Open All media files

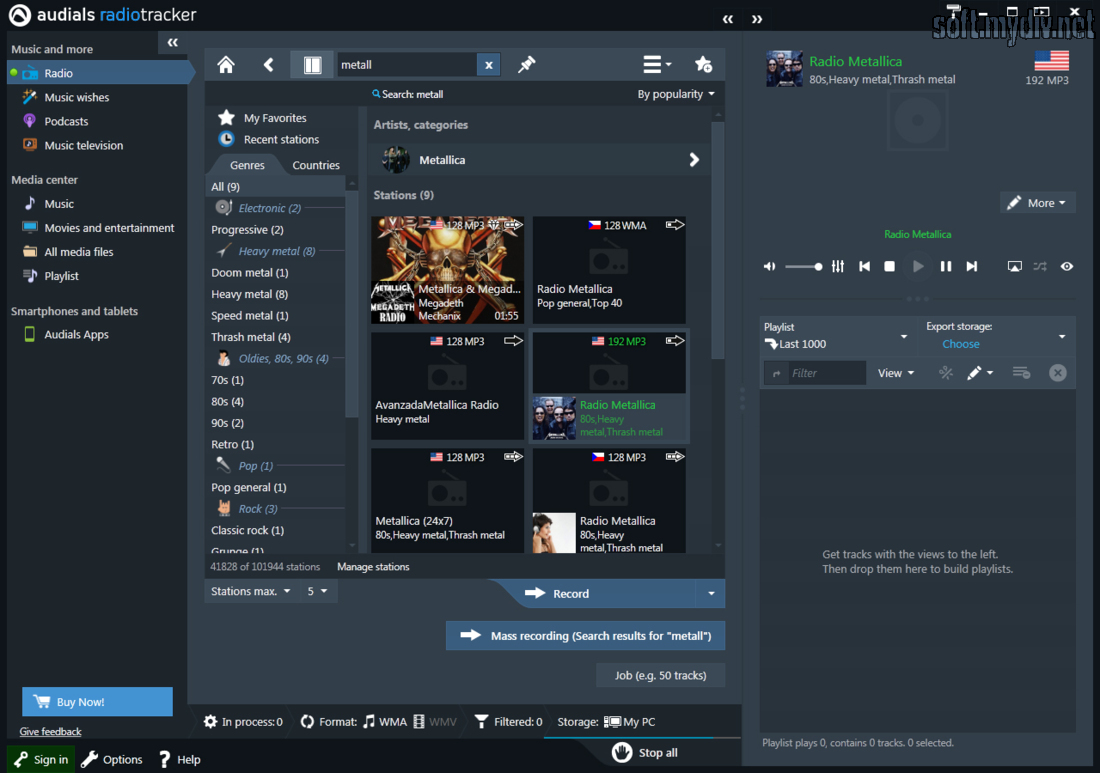click(x=79, y=251)
